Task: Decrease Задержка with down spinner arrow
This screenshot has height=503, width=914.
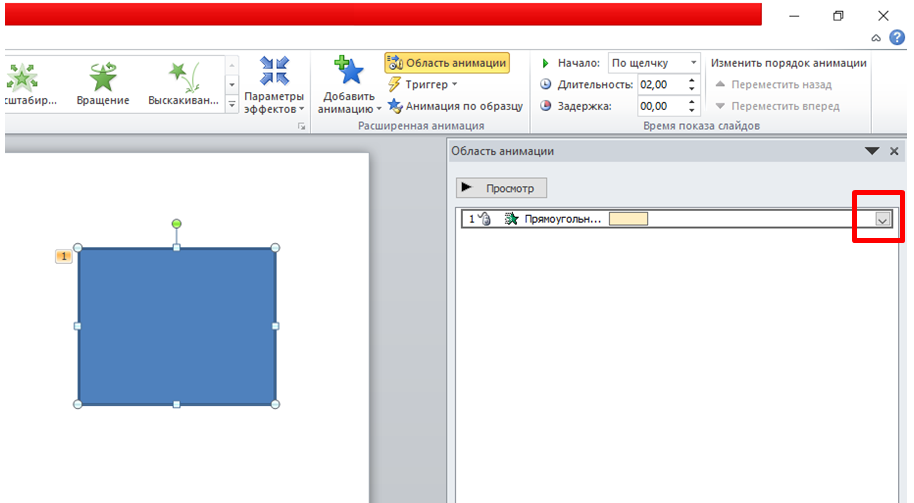Action: point(692,110)
